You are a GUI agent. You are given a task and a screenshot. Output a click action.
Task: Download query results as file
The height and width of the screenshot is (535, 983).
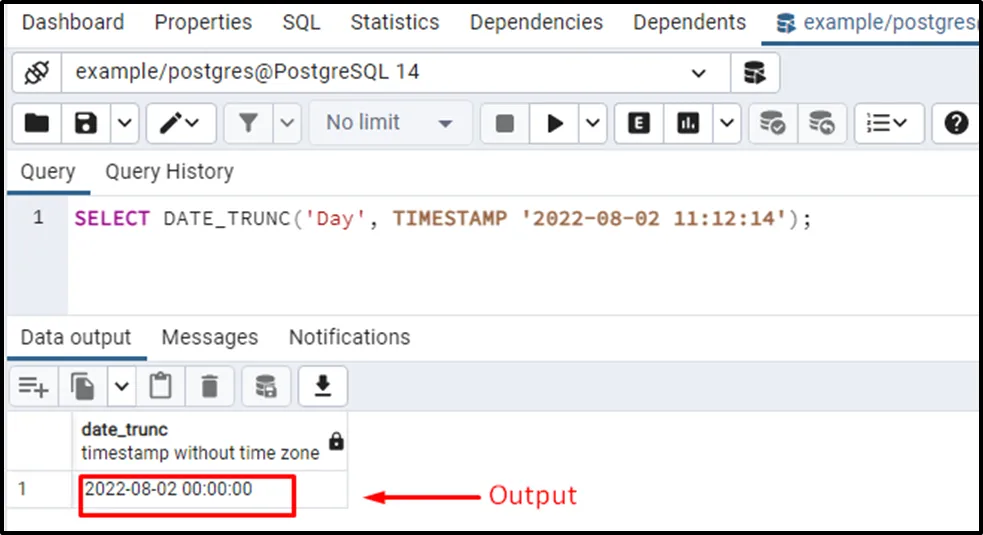pyautogui.click(x=322, y=386)
